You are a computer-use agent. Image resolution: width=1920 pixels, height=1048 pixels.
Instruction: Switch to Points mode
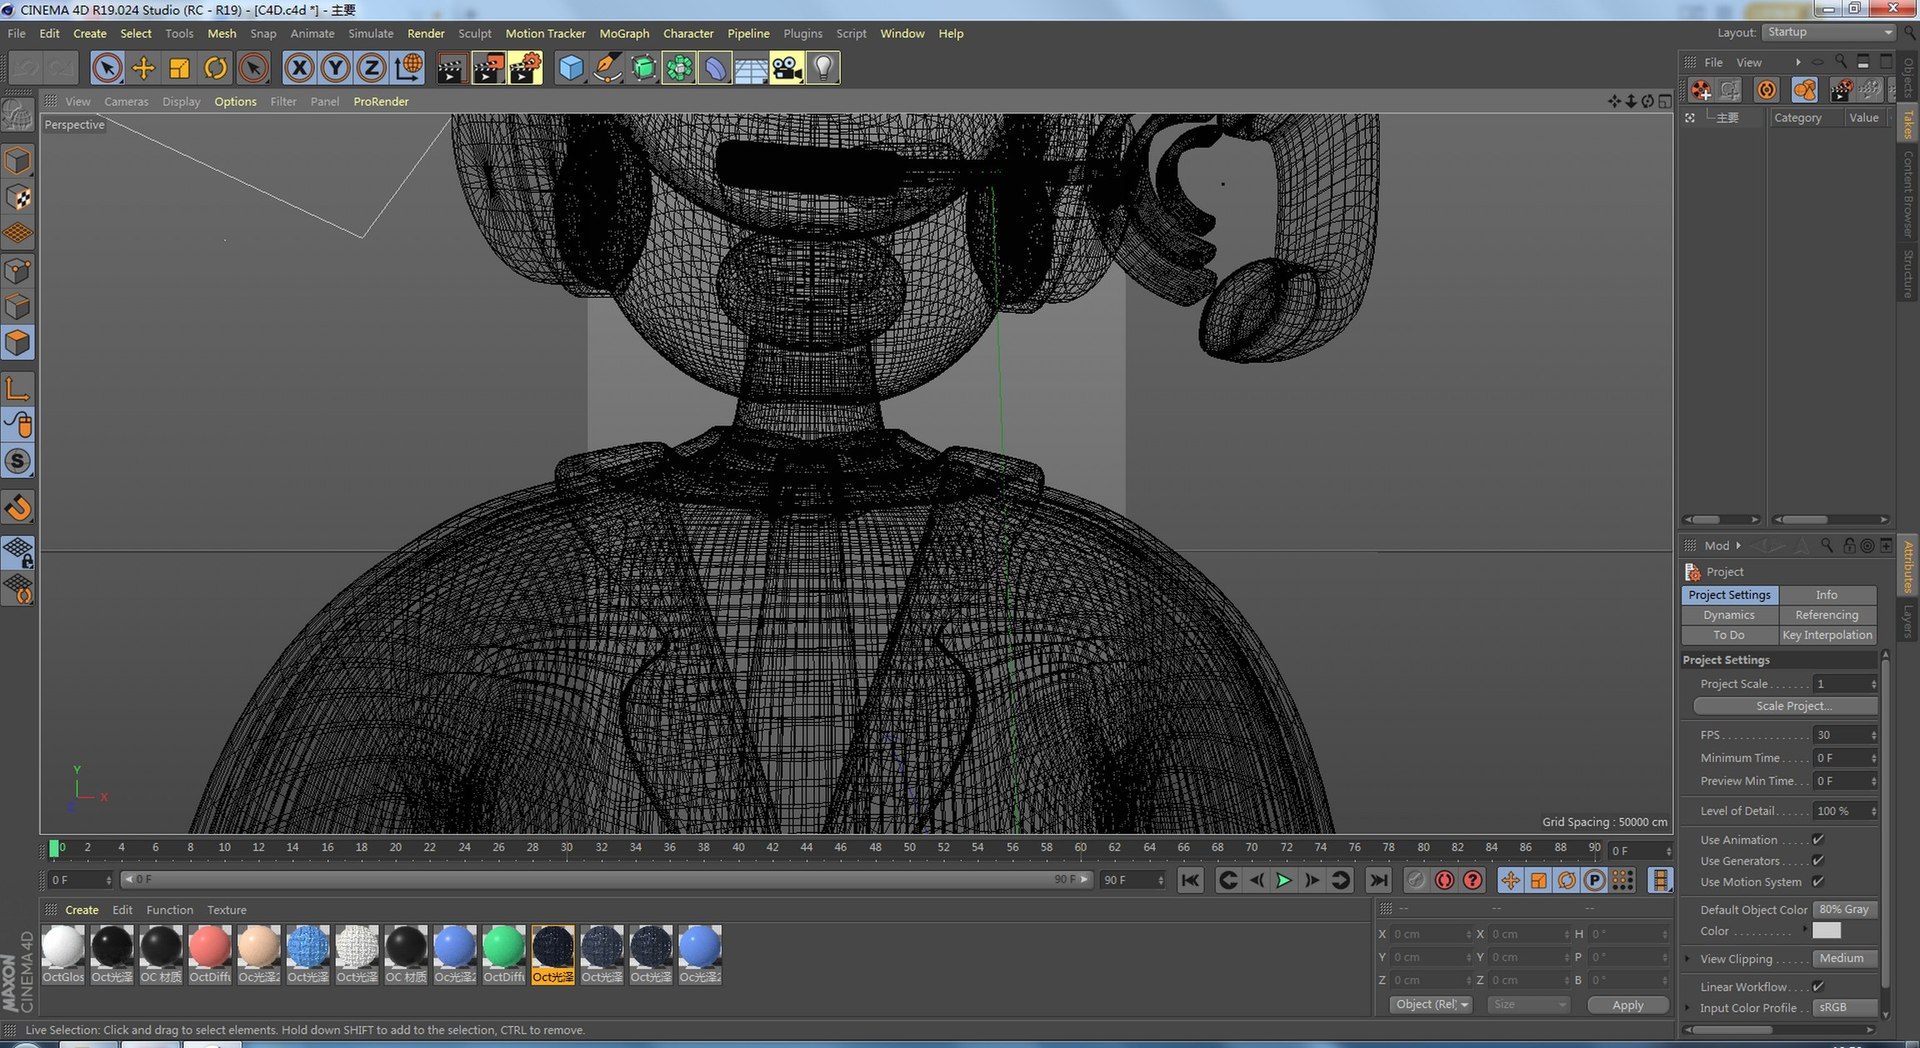(18, 270)
